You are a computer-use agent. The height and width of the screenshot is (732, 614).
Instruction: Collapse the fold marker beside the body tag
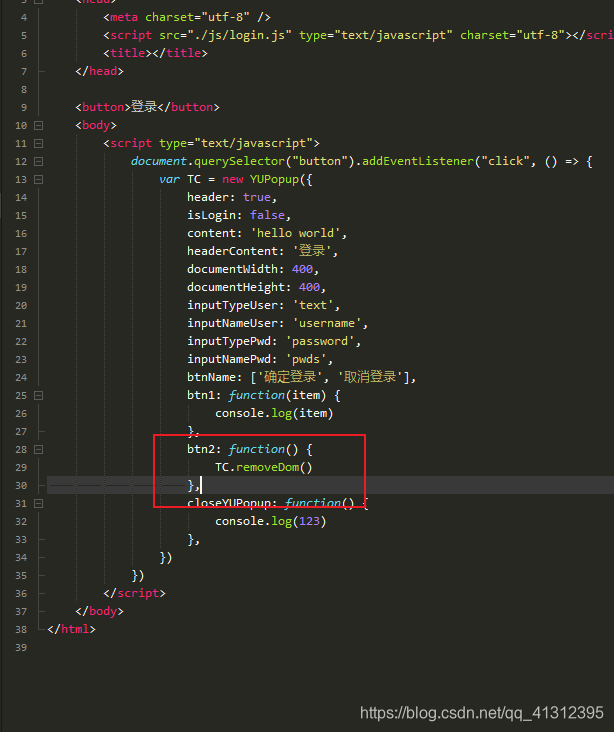coord(39,126)
